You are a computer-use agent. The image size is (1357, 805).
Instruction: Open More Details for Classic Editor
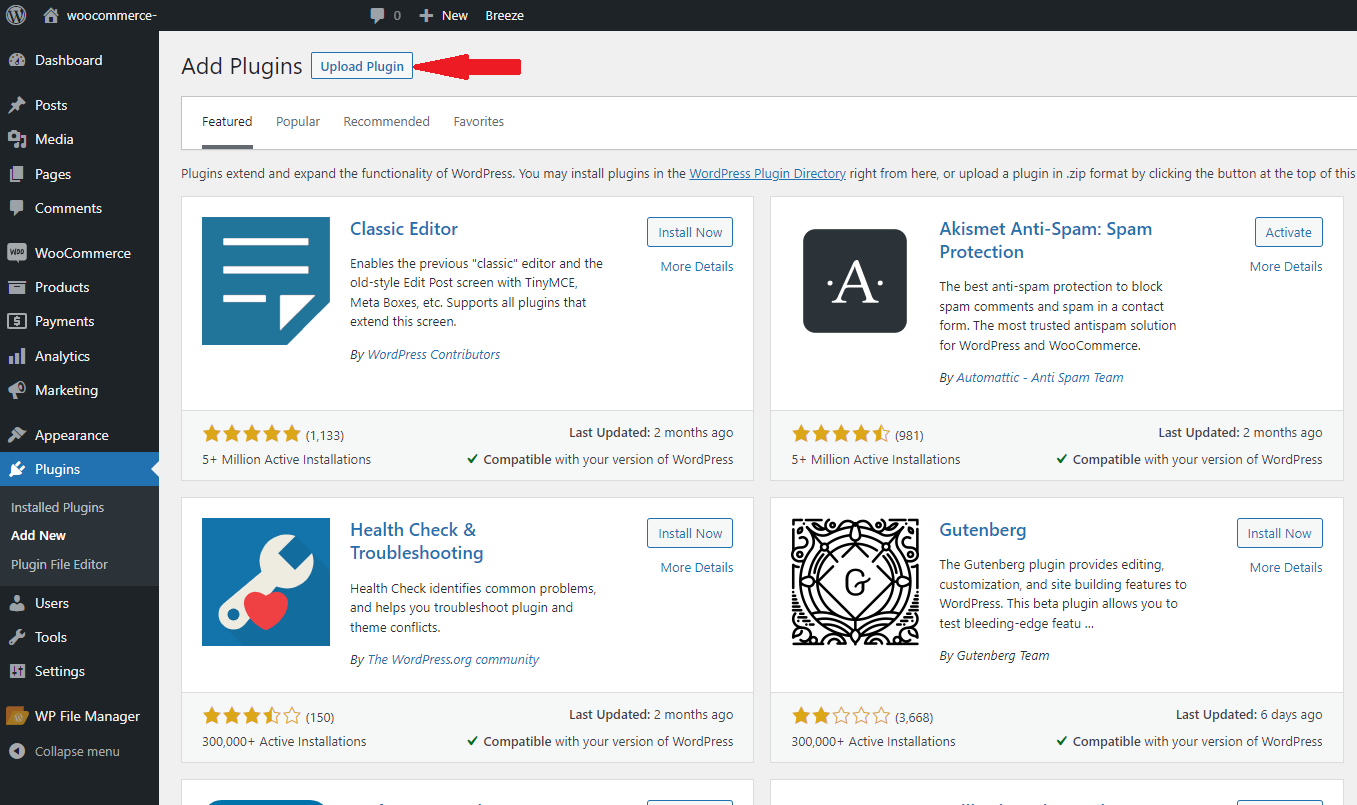coord(697,267)
